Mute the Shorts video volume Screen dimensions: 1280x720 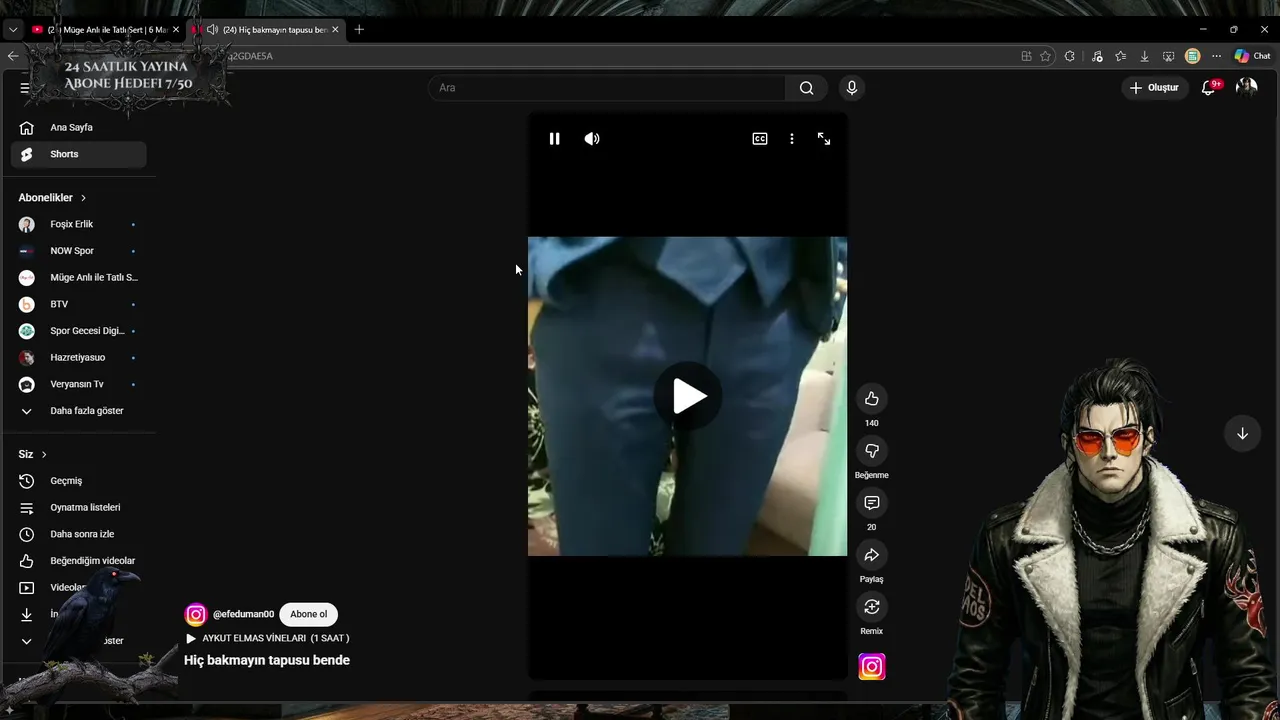pos(592,139)
